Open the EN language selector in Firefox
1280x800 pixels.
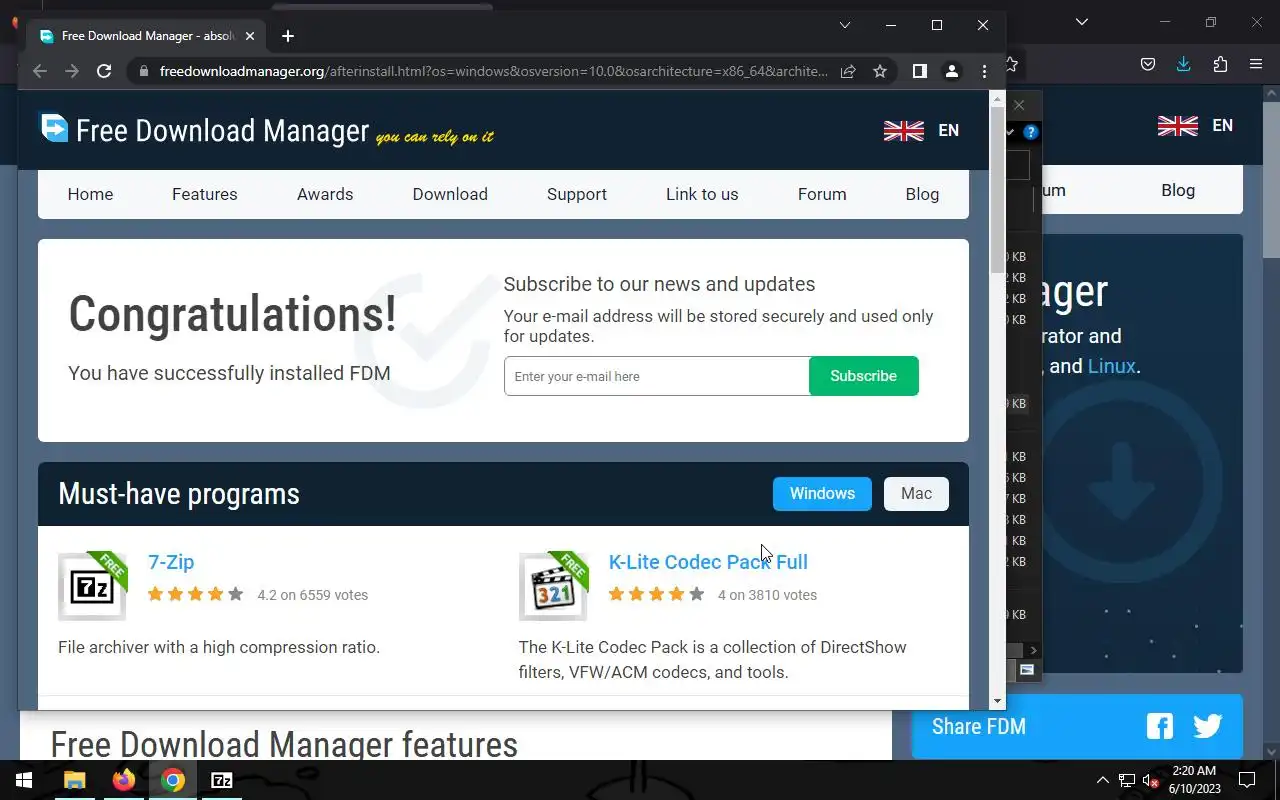[1222, 125]
